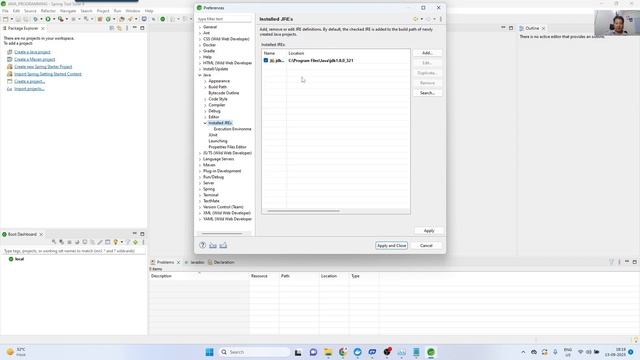640x360 pixels.
Task: Select the Code Style tree item
Action: click(x=218, y=99)
